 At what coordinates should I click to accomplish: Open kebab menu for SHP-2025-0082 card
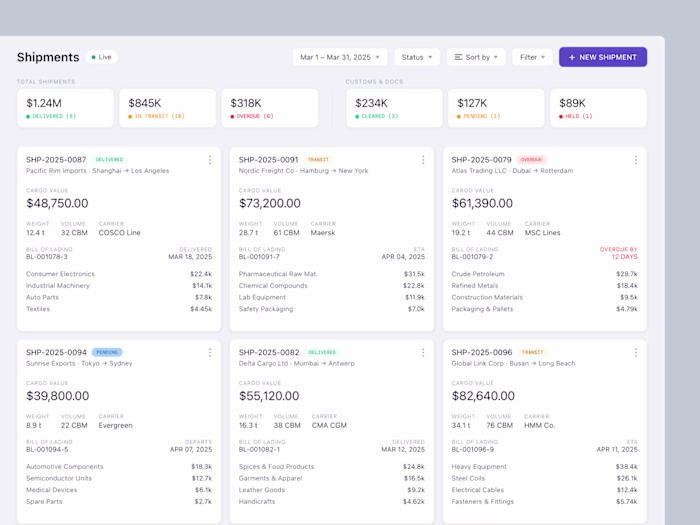[423, 353]
